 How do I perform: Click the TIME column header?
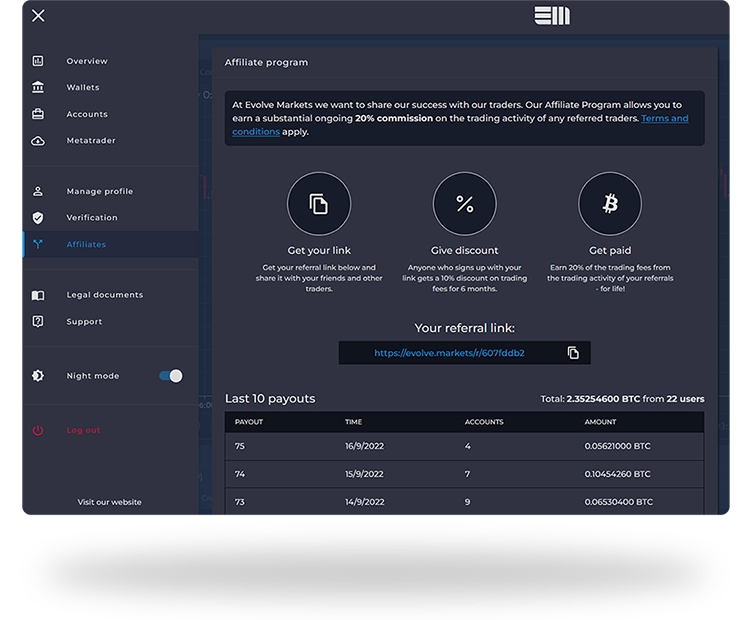pyautogui.click(x=353, y=422)
